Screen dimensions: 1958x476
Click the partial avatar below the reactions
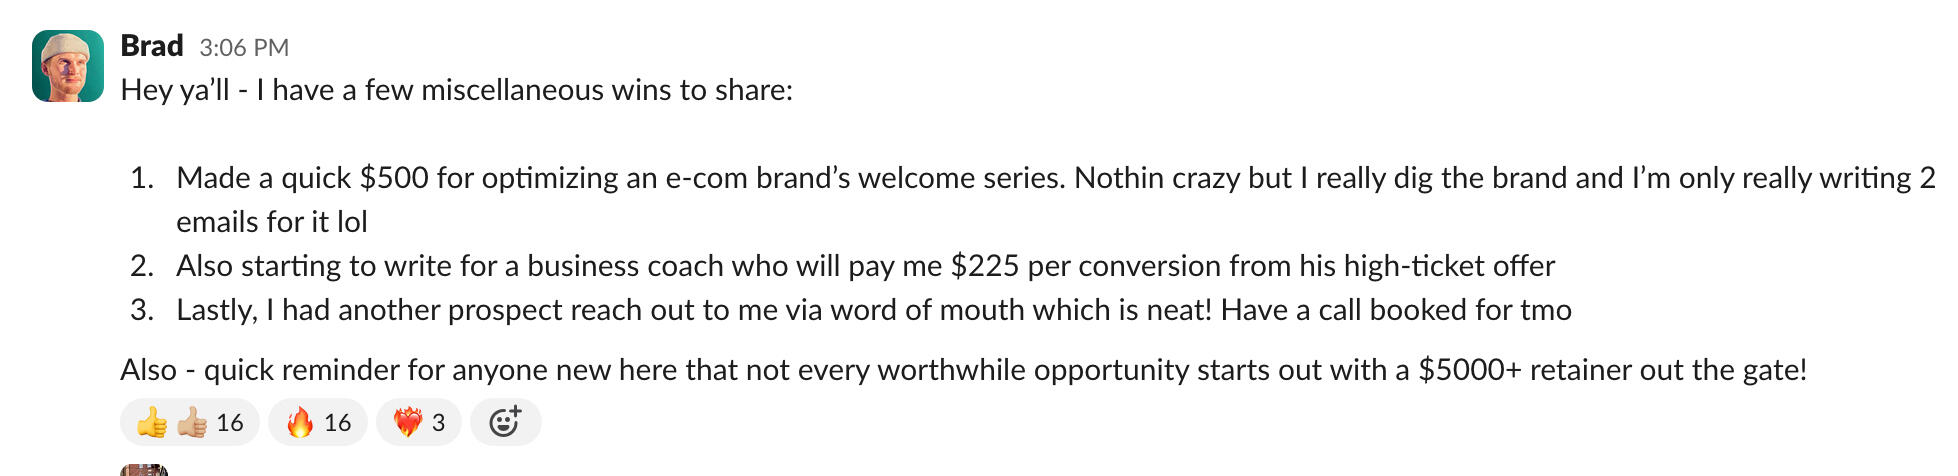point(144,470)
